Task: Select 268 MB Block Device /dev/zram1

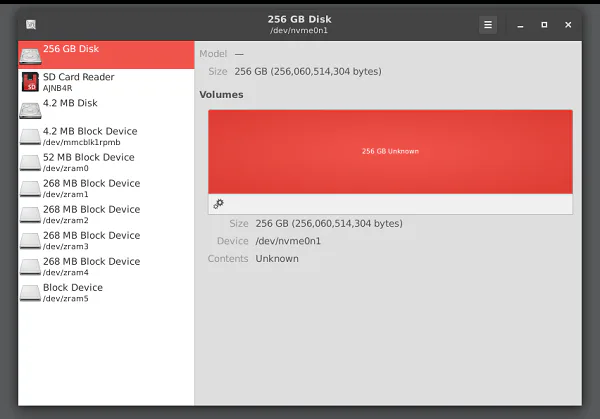Action: [x=106, y=188]
